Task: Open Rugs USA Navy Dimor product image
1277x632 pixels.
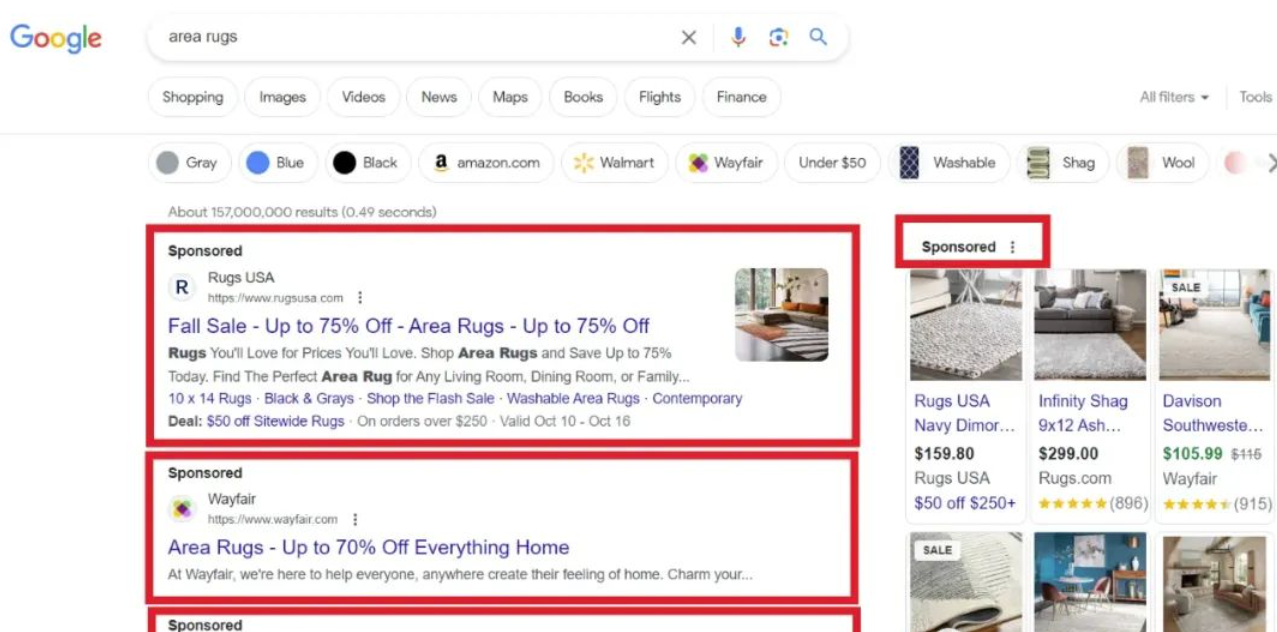Action: point(966,324)
